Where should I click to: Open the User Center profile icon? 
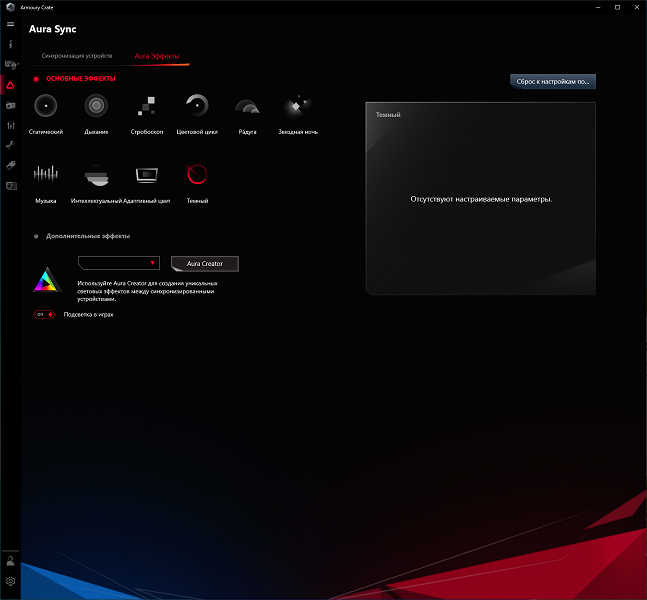click(10, 561)
